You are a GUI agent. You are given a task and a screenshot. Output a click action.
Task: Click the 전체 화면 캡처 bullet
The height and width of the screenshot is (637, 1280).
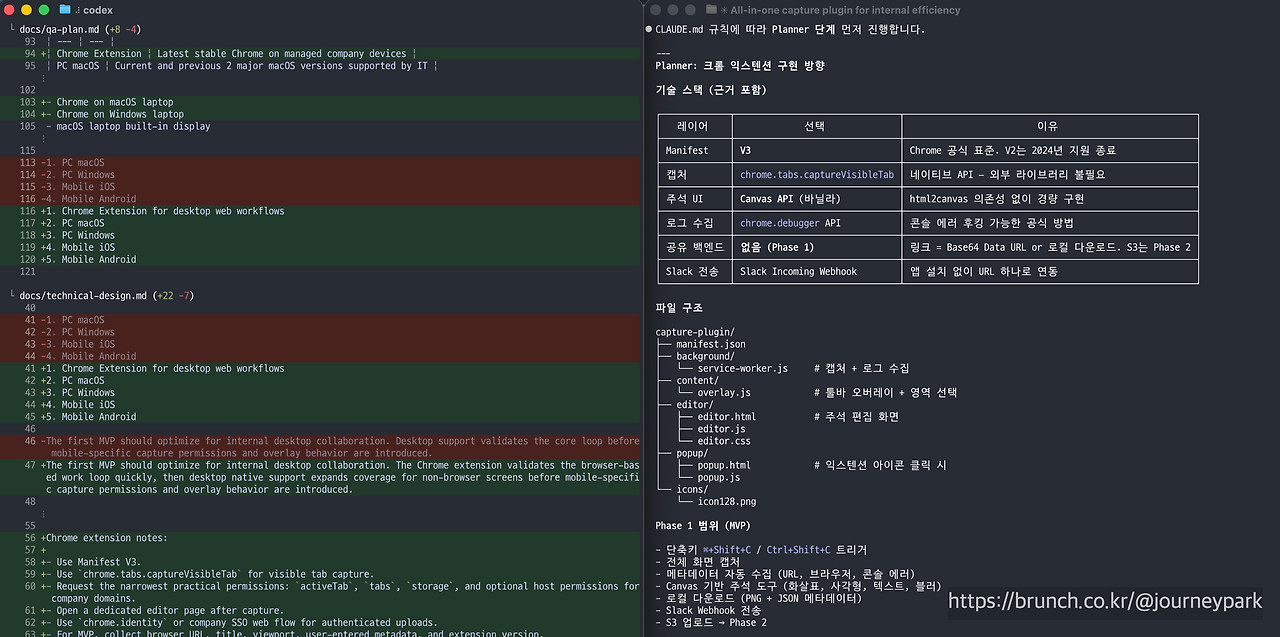[x=697, y=562]
